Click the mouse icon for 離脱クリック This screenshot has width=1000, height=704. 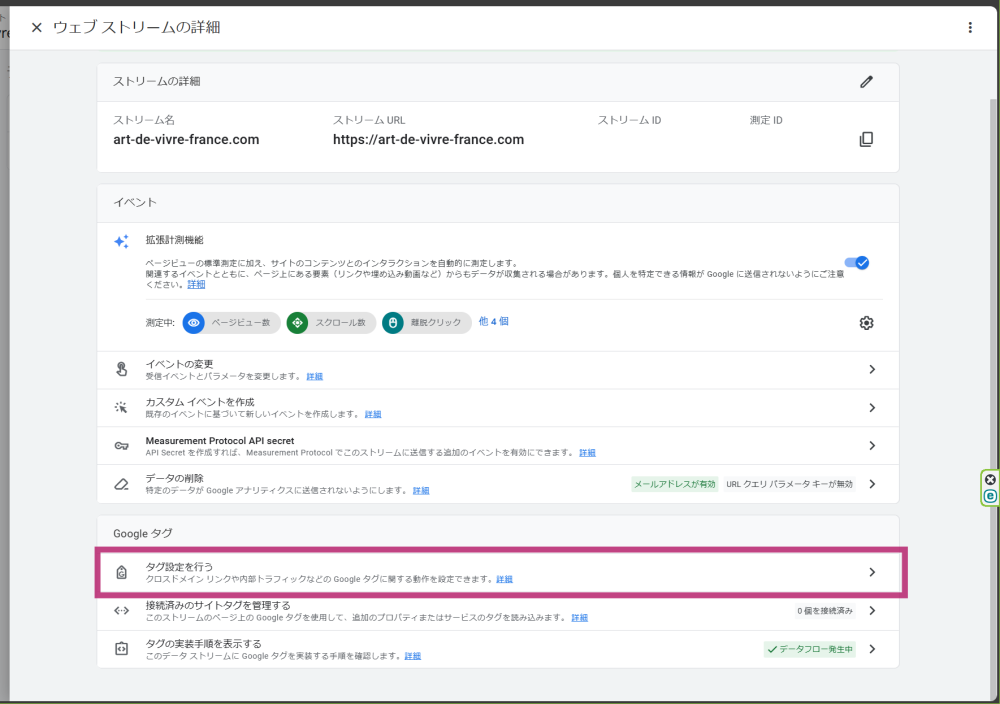click(x=393, y=323)
